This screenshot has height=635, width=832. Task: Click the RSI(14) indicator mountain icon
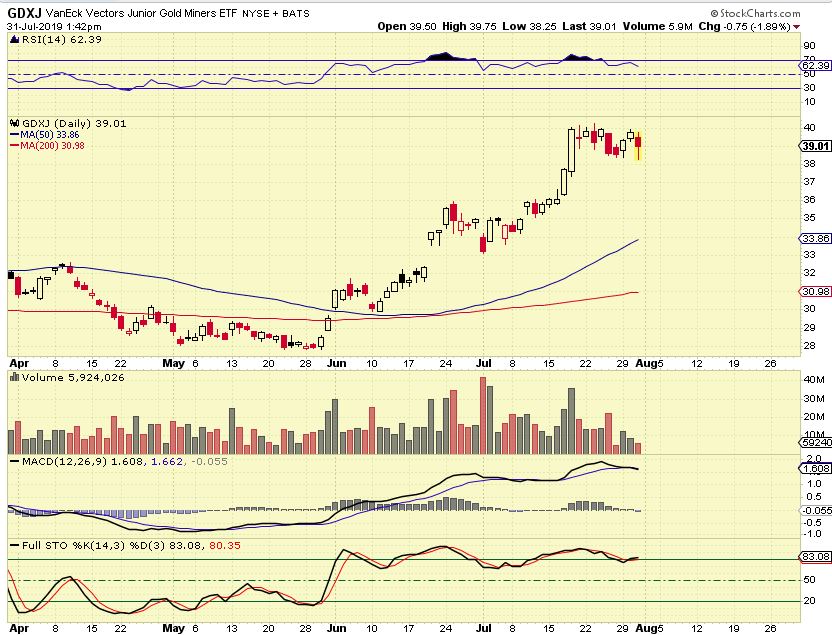[15, 39]
